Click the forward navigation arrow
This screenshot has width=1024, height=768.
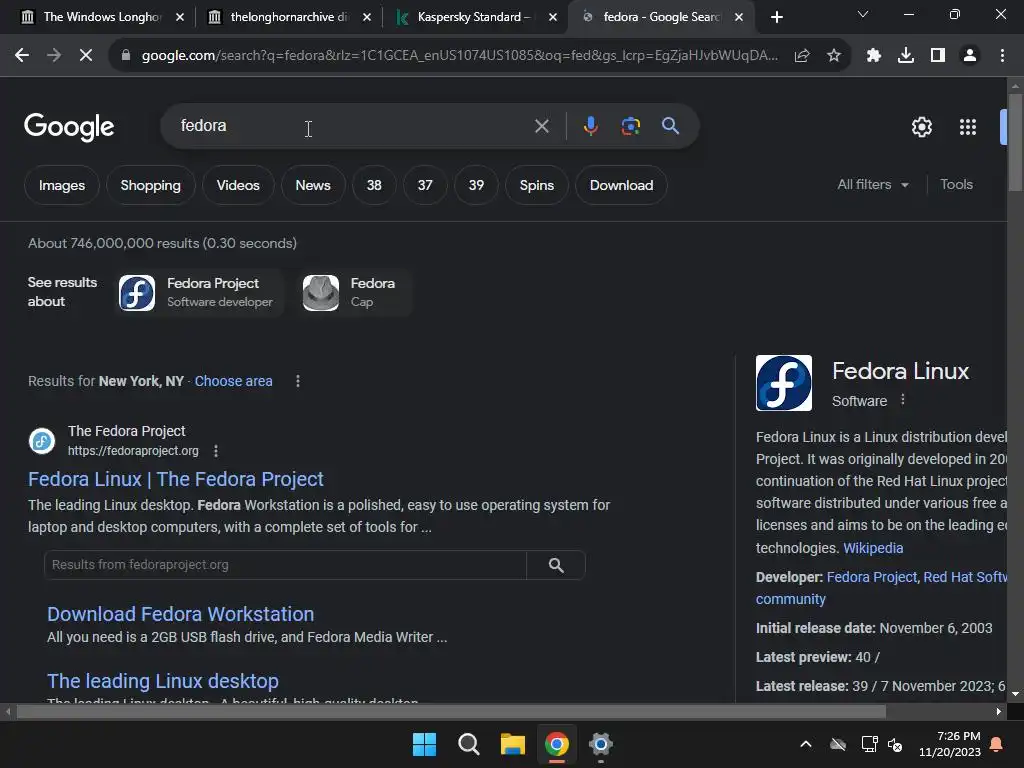point(54,56)
